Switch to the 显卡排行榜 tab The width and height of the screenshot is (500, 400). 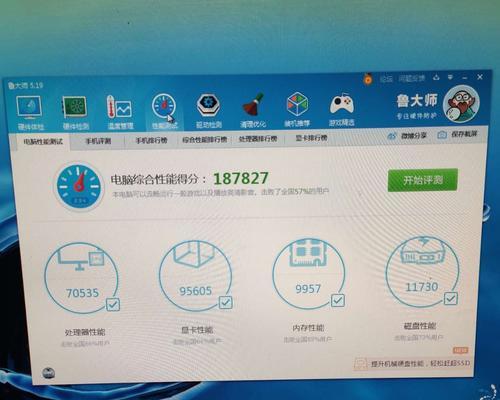(311, 138)
